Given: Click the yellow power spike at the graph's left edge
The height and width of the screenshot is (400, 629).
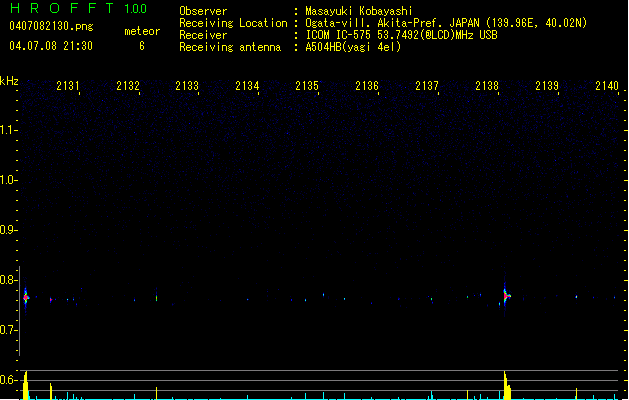Looking at the screenshot, I should pos(26,386).
